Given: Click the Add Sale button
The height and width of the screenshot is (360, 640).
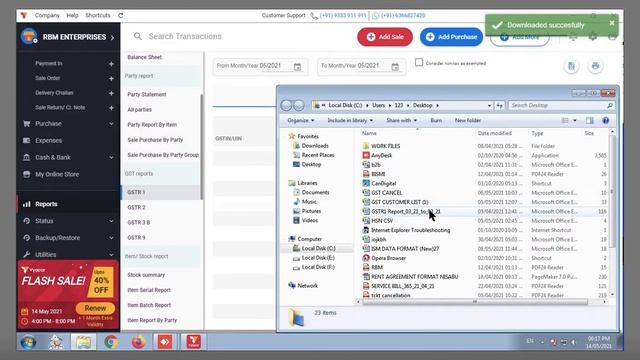Looking at the screenshot, I should tap(384, 37).
